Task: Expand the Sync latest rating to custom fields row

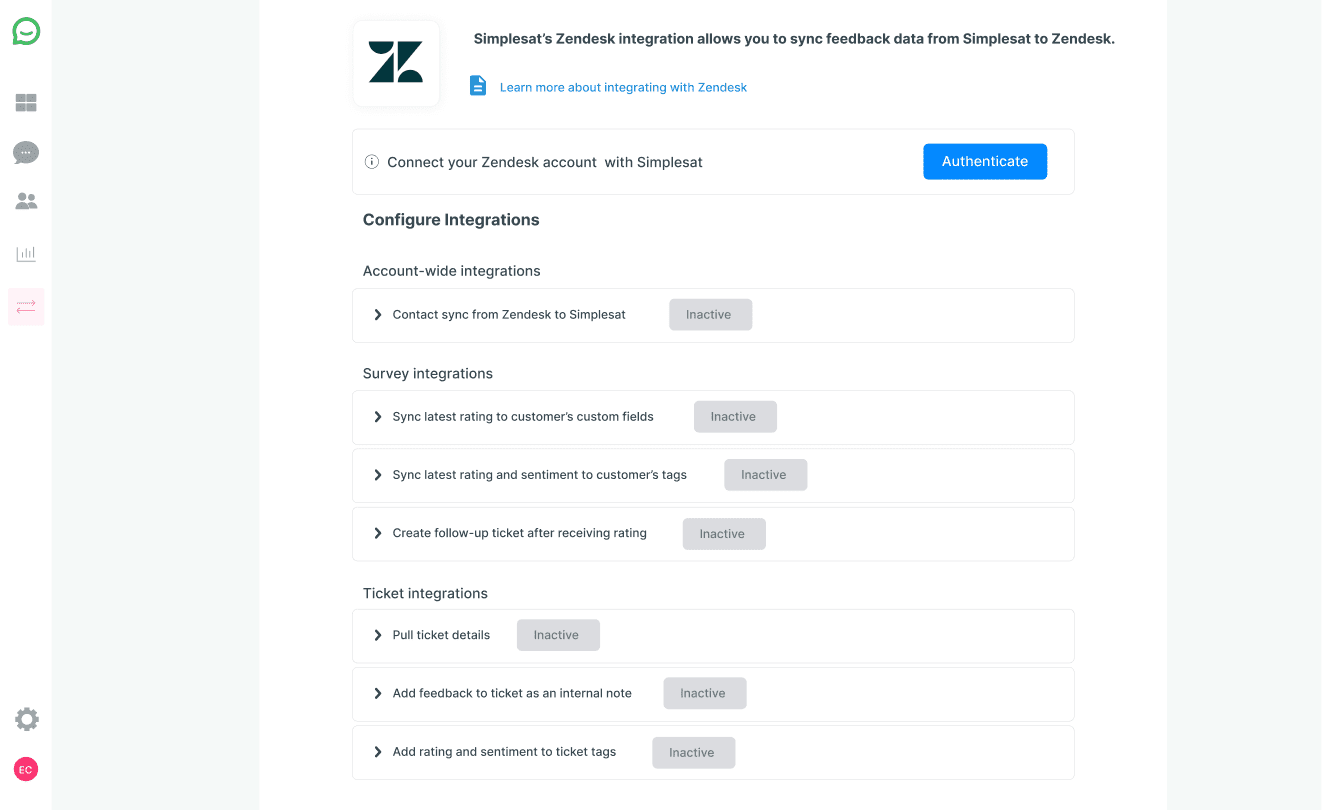Action: point(378,417)
